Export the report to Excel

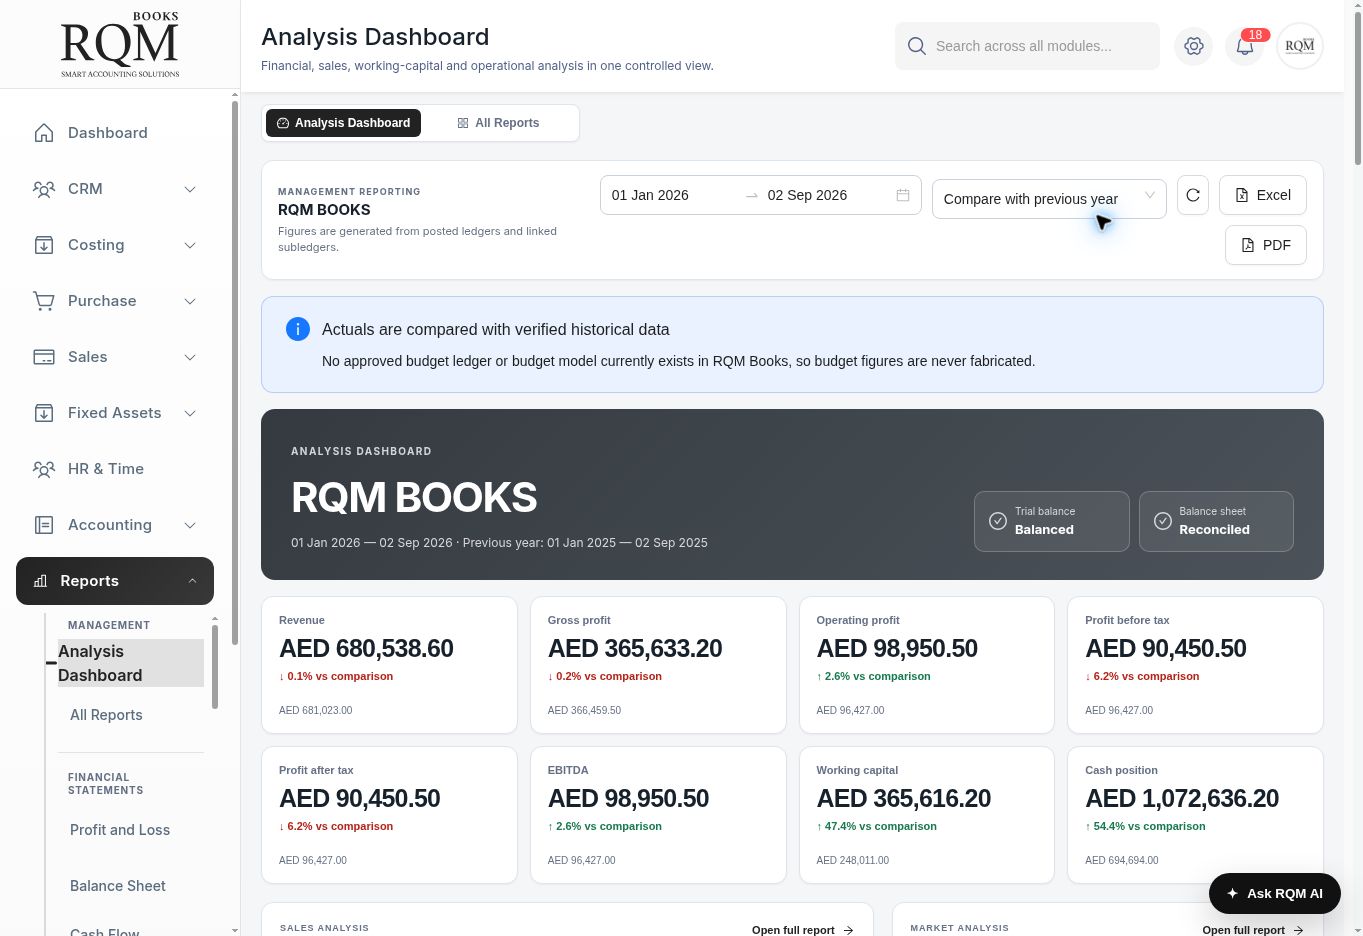[1263, 195]
